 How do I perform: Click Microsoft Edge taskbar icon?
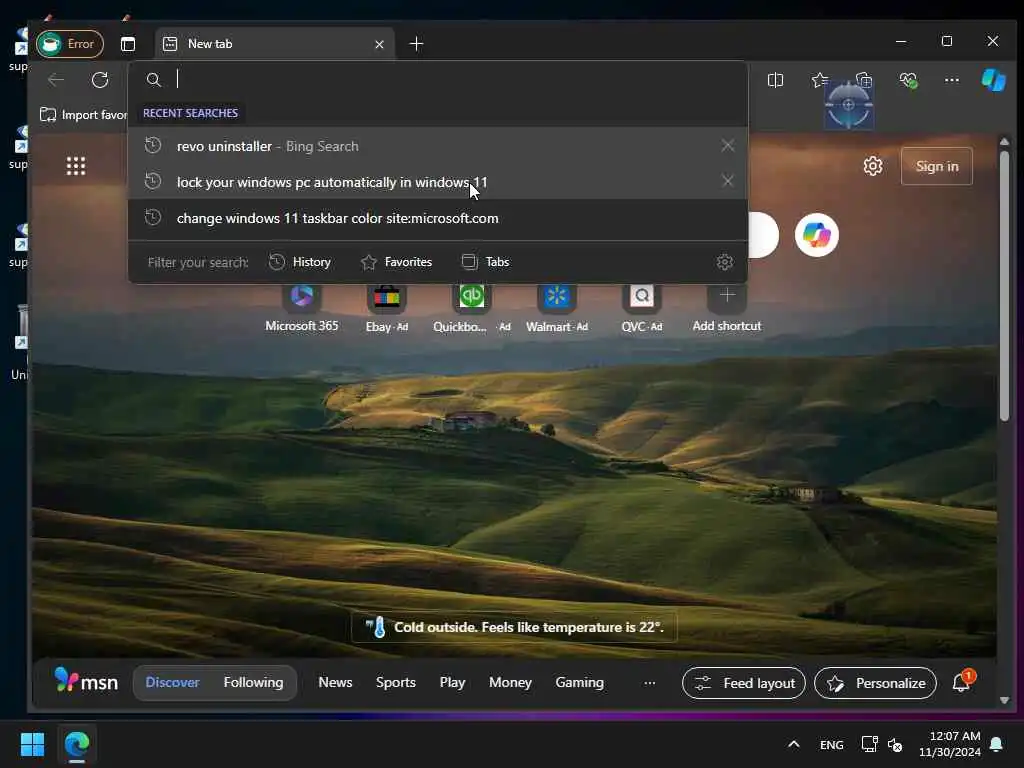coord(77,744)
